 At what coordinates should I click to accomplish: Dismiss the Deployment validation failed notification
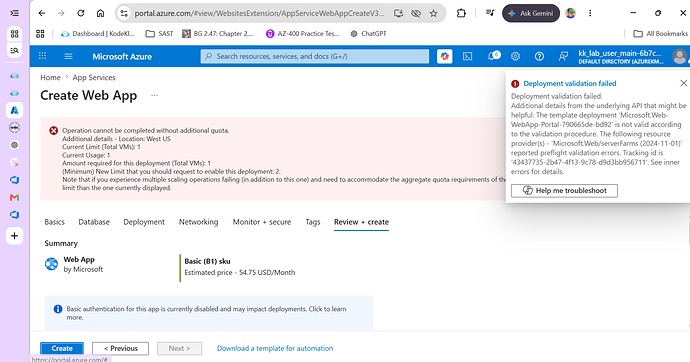point(683,83)
